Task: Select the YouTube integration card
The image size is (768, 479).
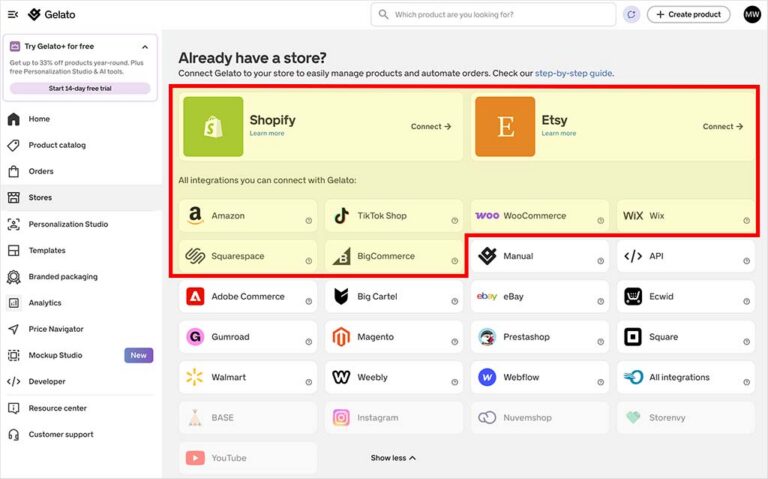Action: point(248,458)
